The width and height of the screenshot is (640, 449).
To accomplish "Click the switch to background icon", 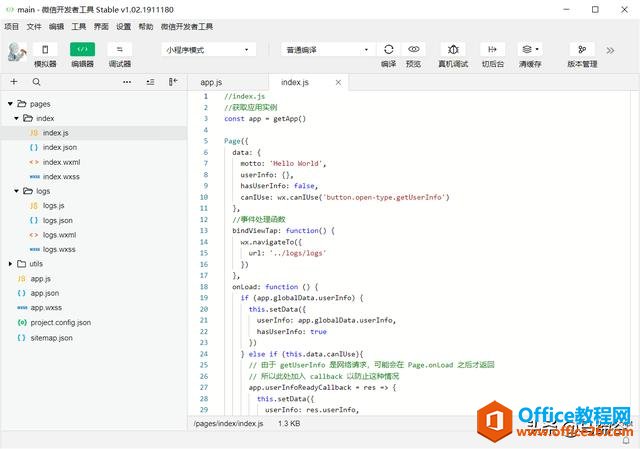I will point(493,49).
